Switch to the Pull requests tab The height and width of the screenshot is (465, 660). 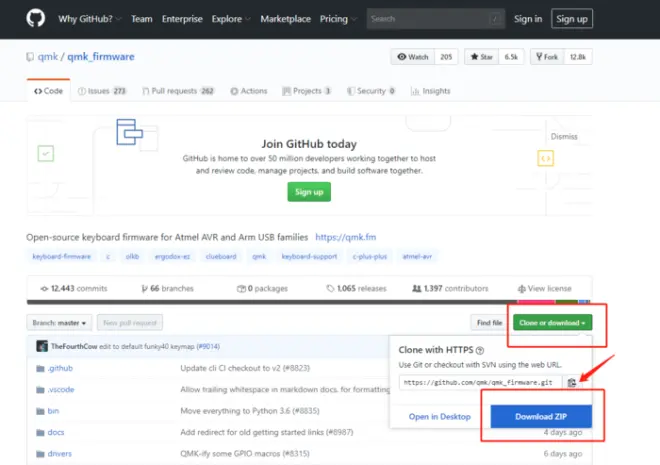point(178,91)
